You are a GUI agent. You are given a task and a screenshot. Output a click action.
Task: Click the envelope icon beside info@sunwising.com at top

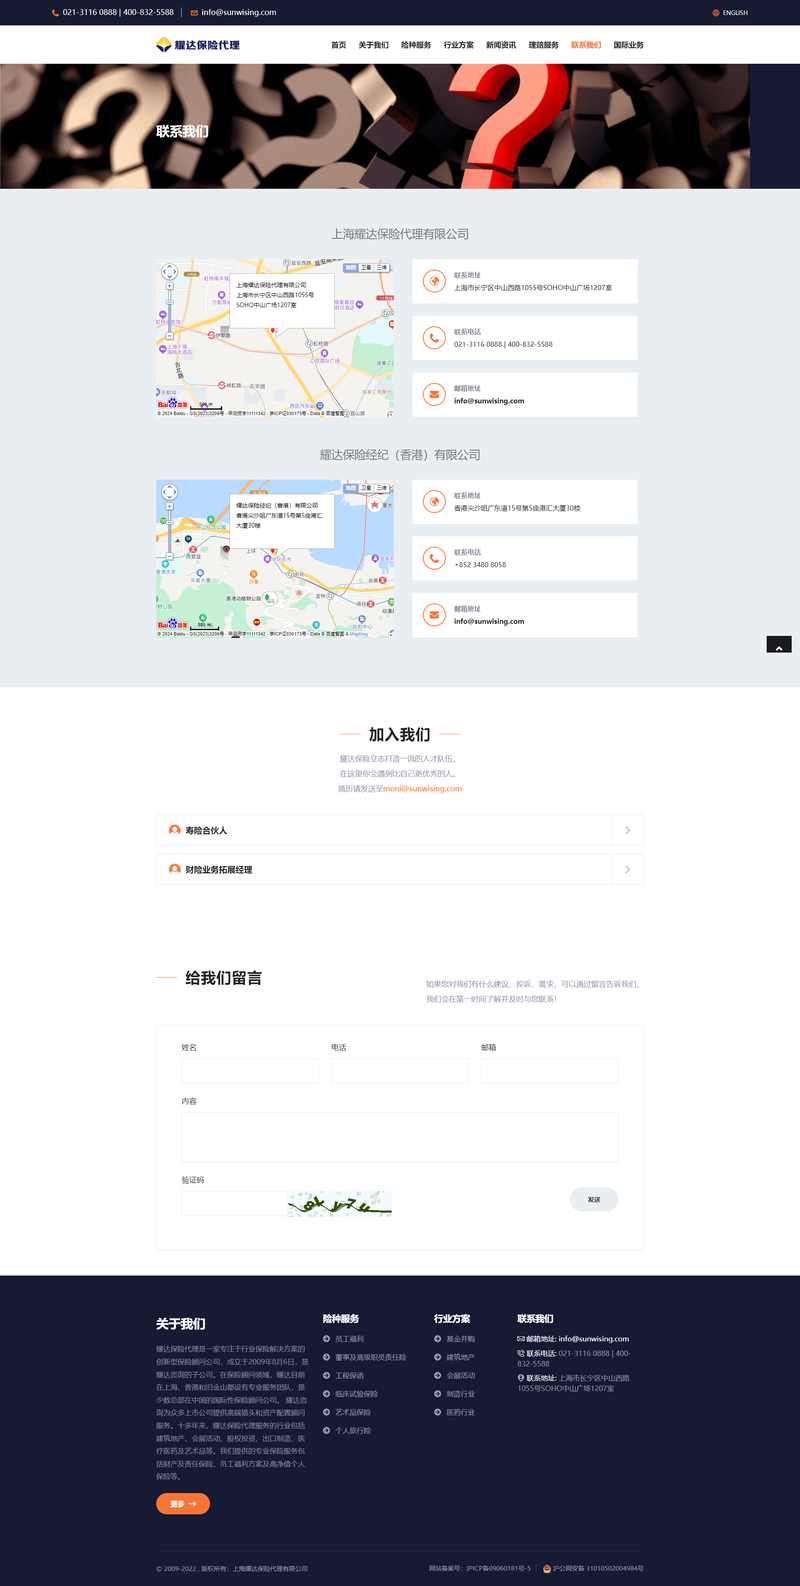coord(195,13)
